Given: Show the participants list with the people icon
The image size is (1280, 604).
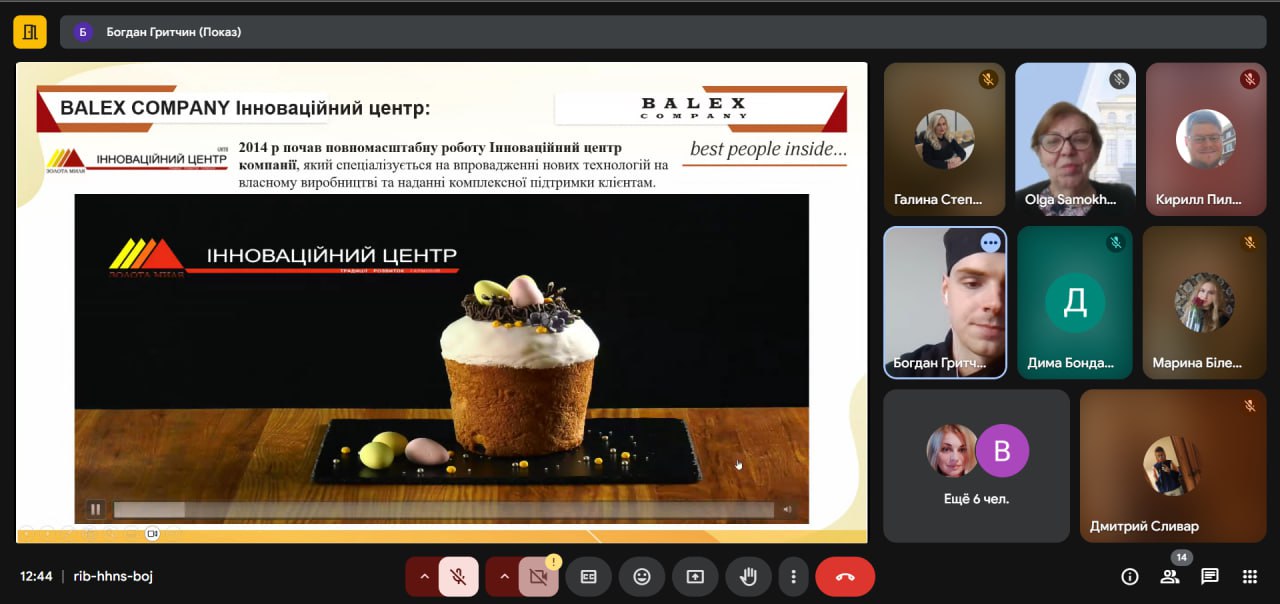Looking at the screenshot, I should (1169, 577).
